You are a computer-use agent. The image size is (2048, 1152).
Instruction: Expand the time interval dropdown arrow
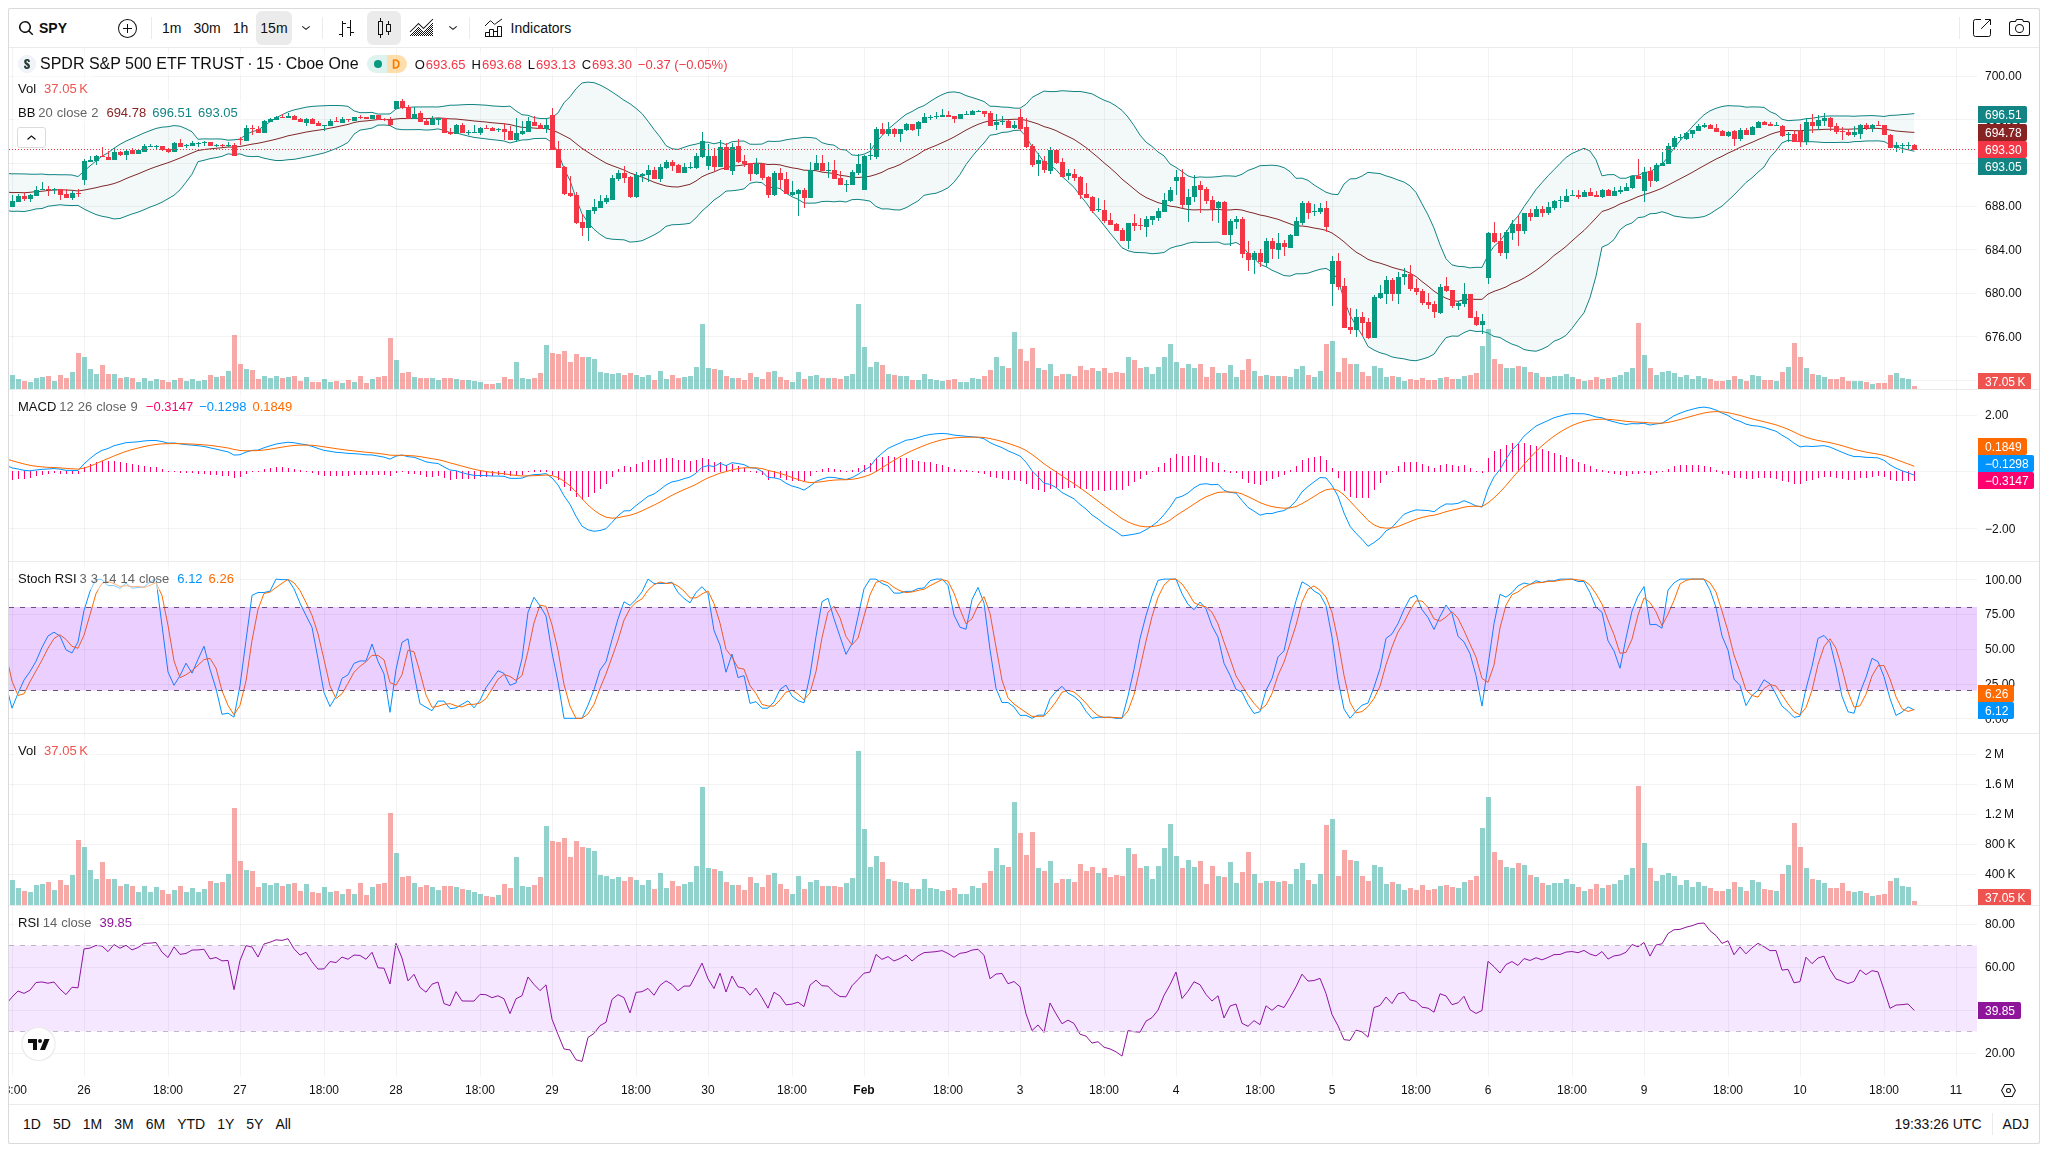pos(306,28)
